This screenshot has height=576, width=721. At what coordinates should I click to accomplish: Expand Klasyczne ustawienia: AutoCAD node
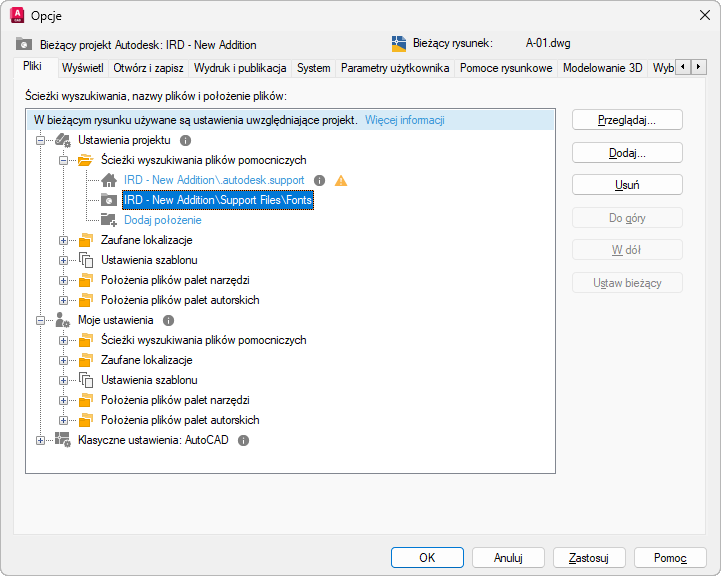[x=41, y=440]
